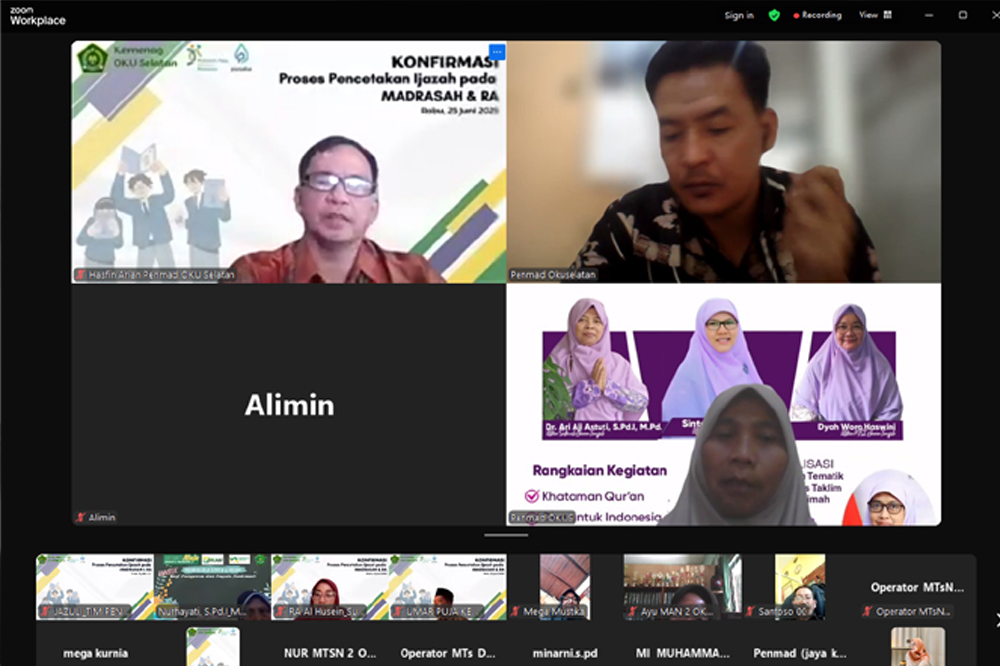Click the red Recording dot indicator
Viewport: 1000px width, 666px height.
point(796,15)
